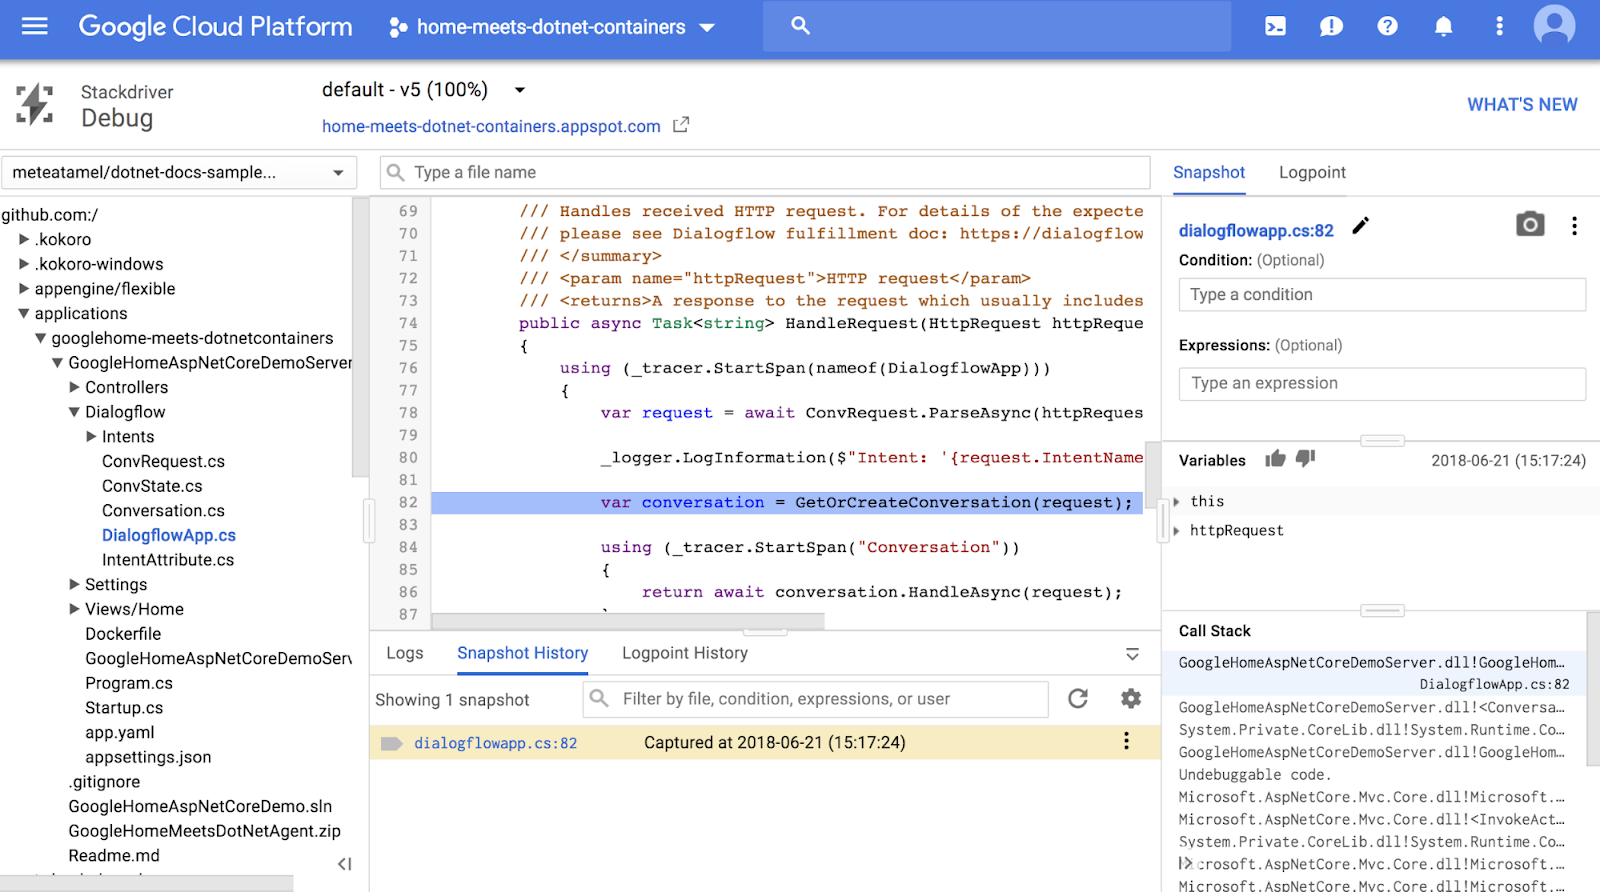Click the search magnifier icon in top bar
The width and height of the screenshot is (1600, 892).
coord(800,26)
